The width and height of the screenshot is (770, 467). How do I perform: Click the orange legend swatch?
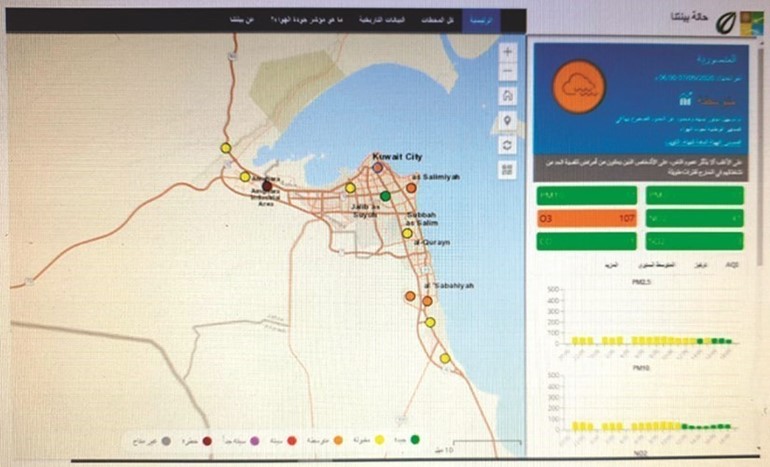pos(338,440)
